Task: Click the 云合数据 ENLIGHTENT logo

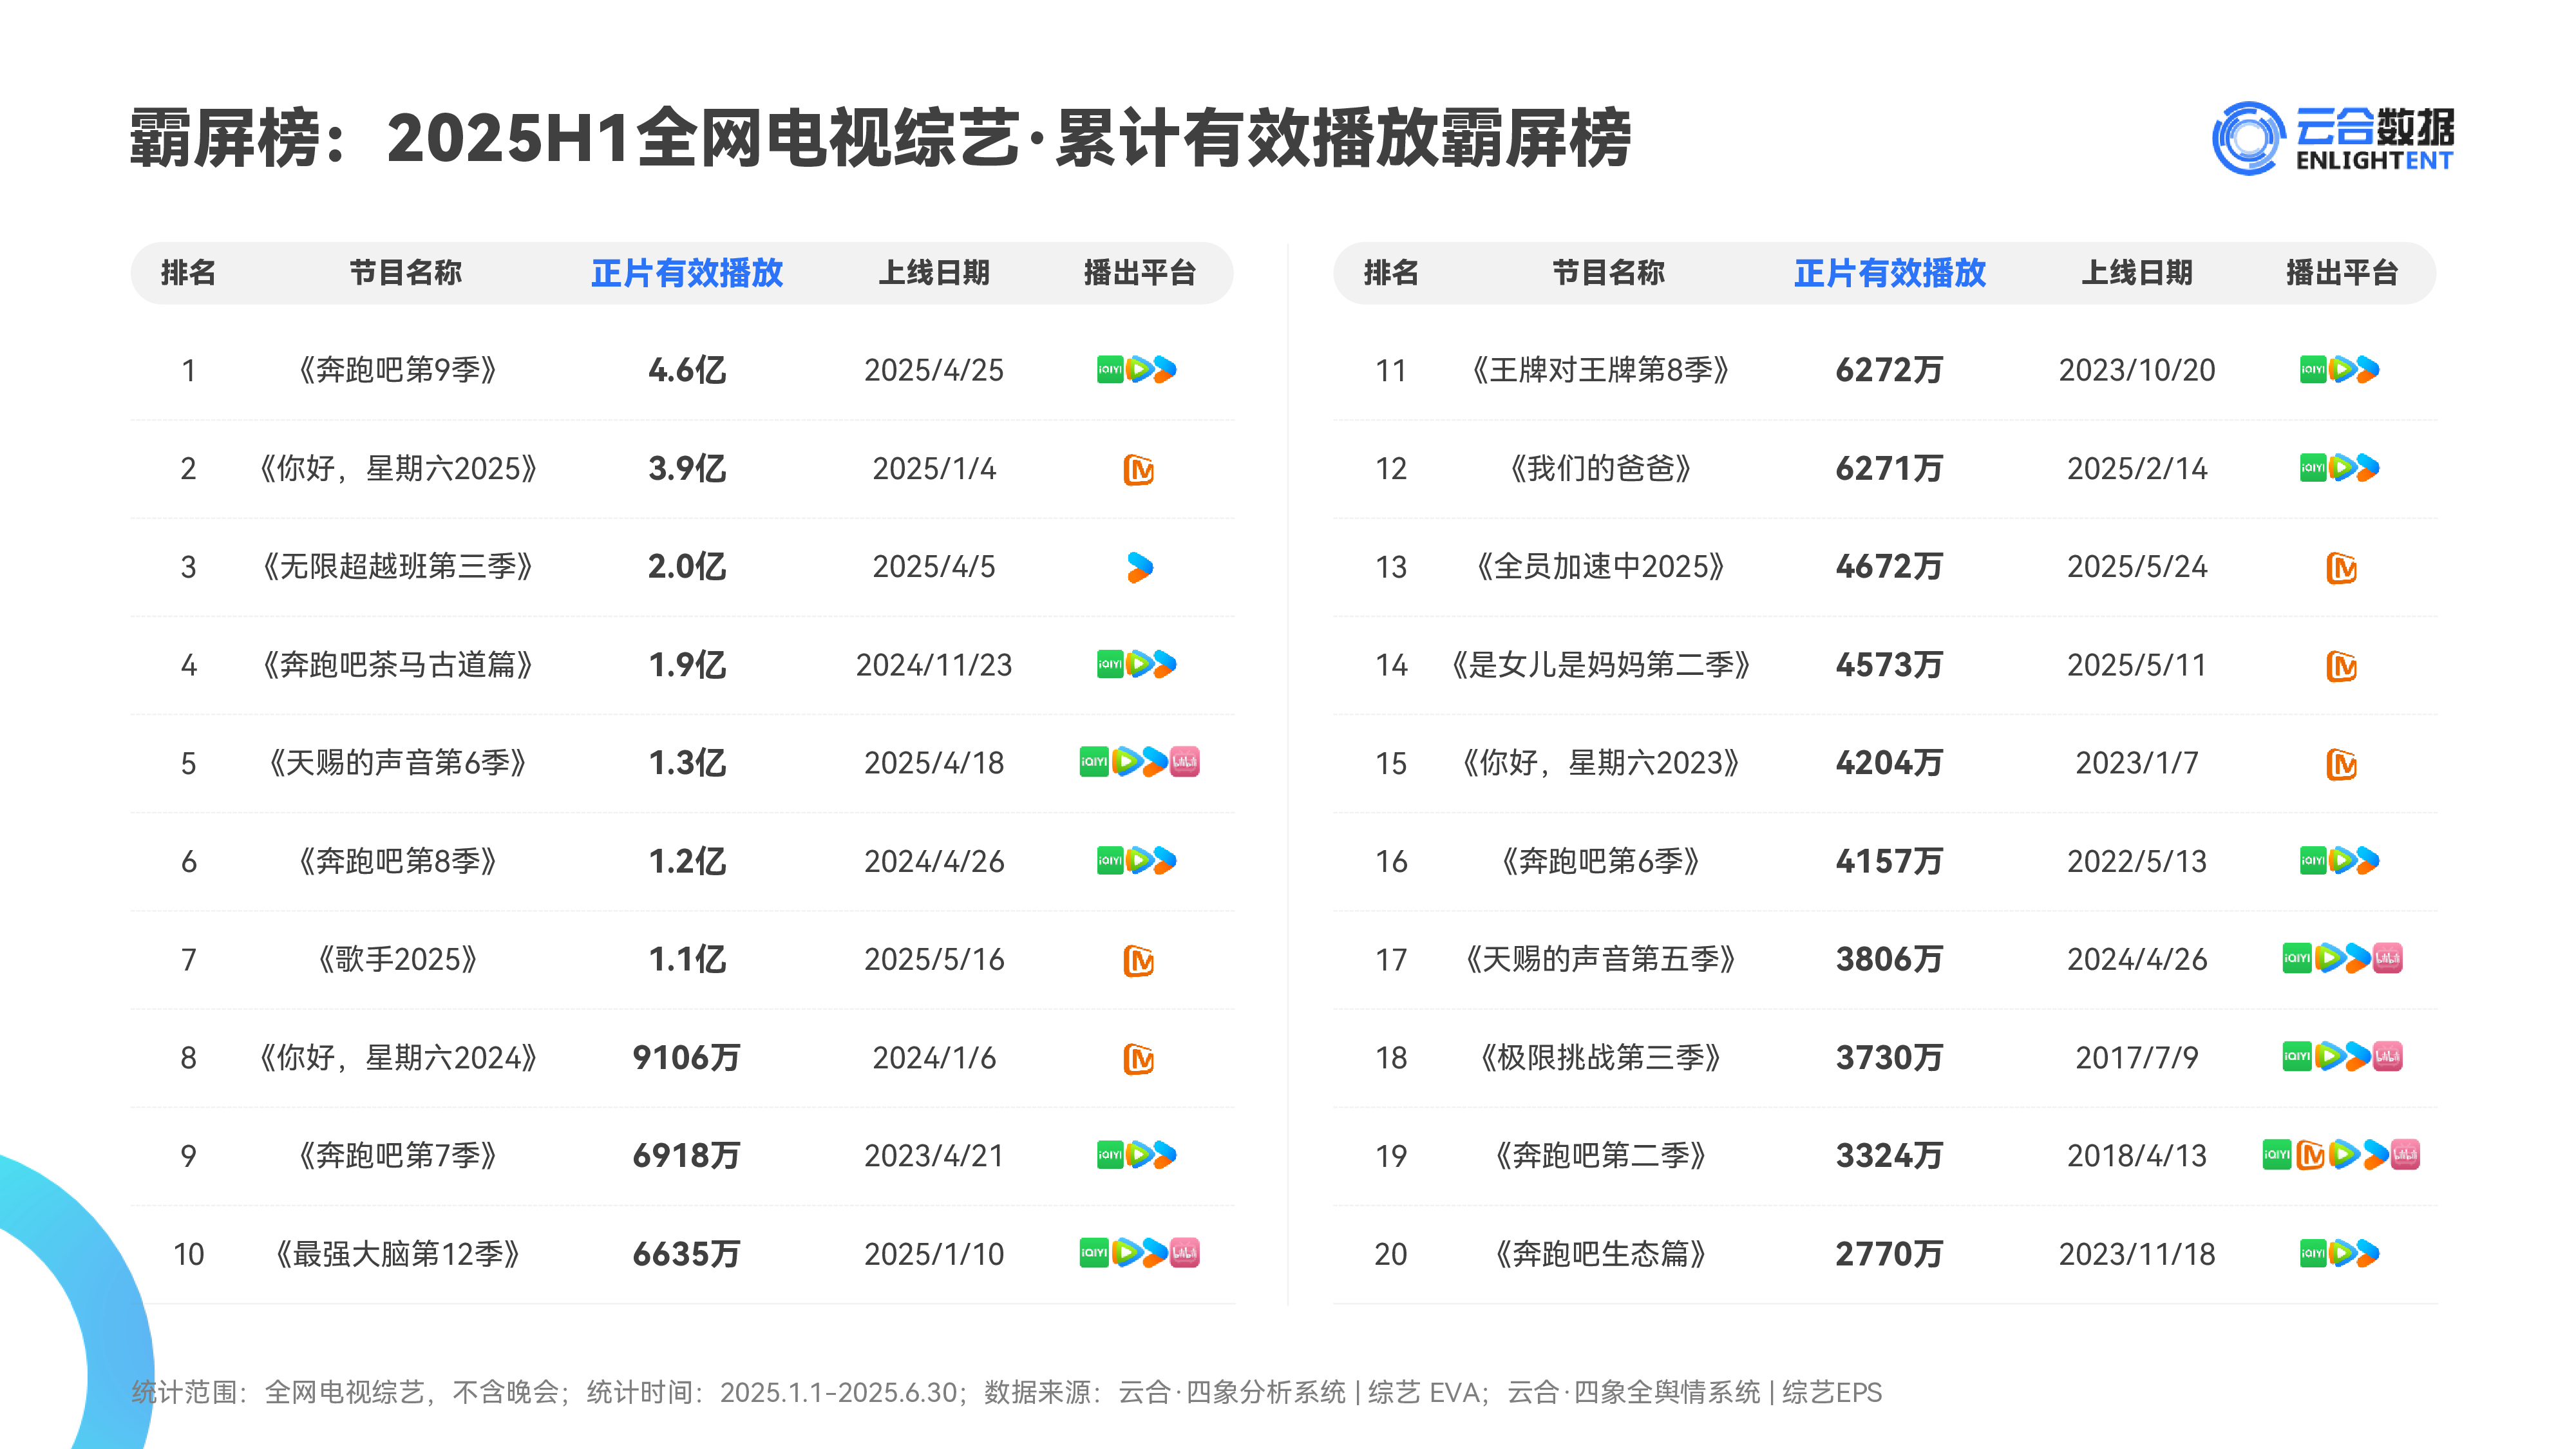Action: coord(2332,138)
